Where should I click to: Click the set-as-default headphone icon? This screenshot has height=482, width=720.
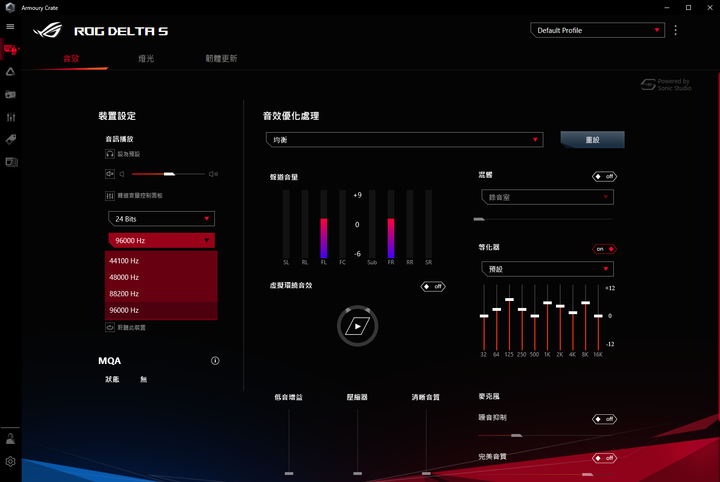(x=110, y=154)
